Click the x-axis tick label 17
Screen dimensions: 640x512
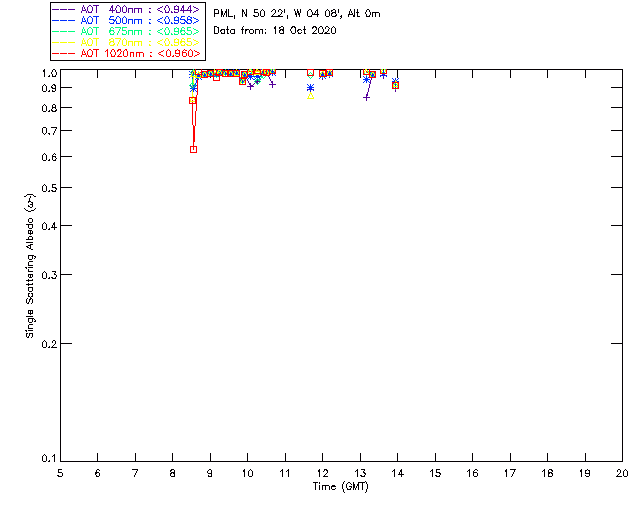510,473
